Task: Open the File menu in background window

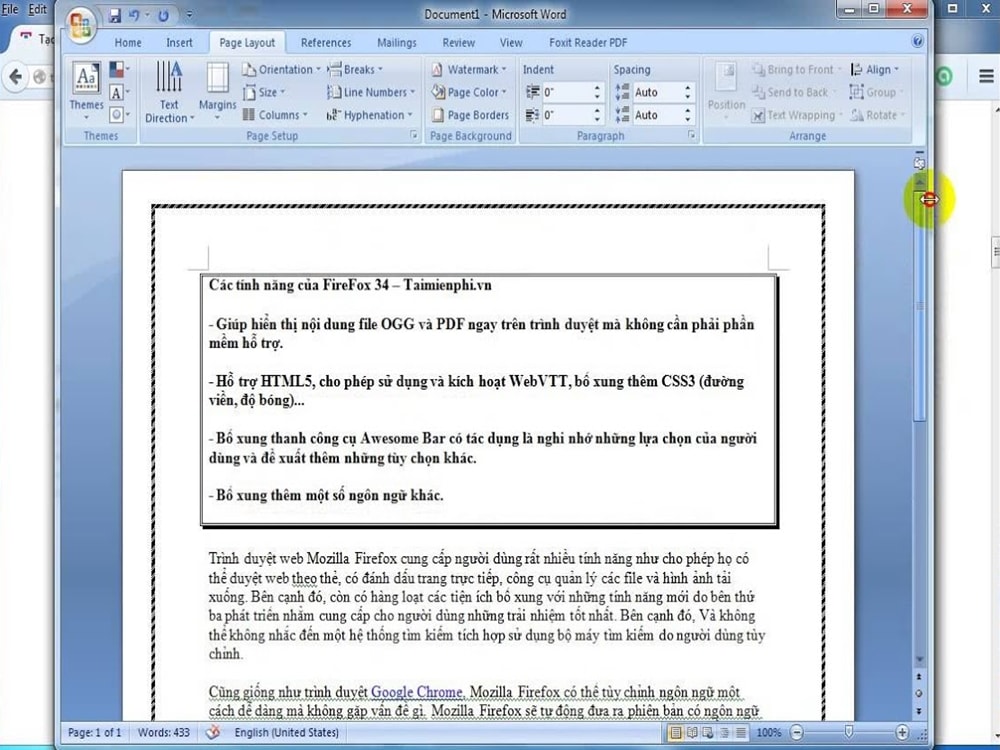Action: [10, 9]
